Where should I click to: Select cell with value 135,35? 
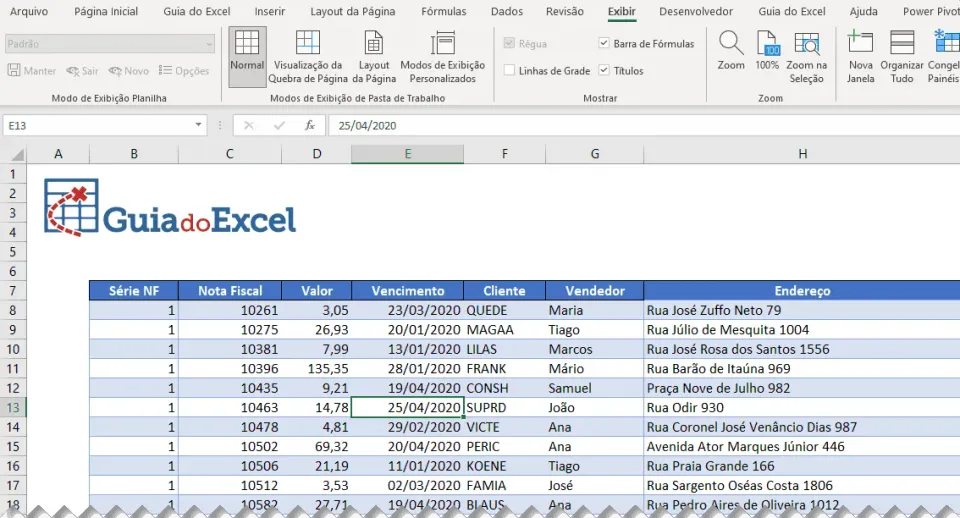(x=317, y=369)
